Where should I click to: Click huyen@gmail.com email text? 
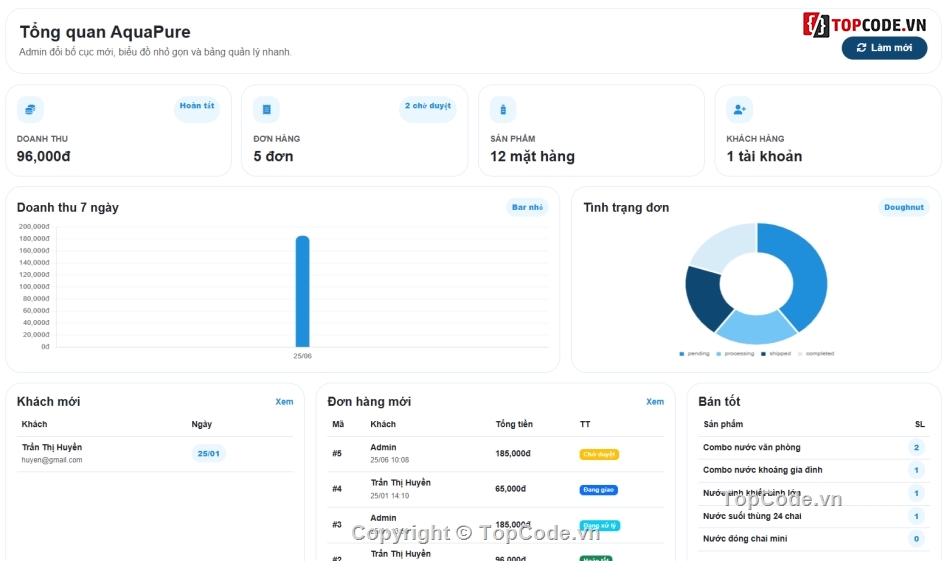click(x=52, y=460)
